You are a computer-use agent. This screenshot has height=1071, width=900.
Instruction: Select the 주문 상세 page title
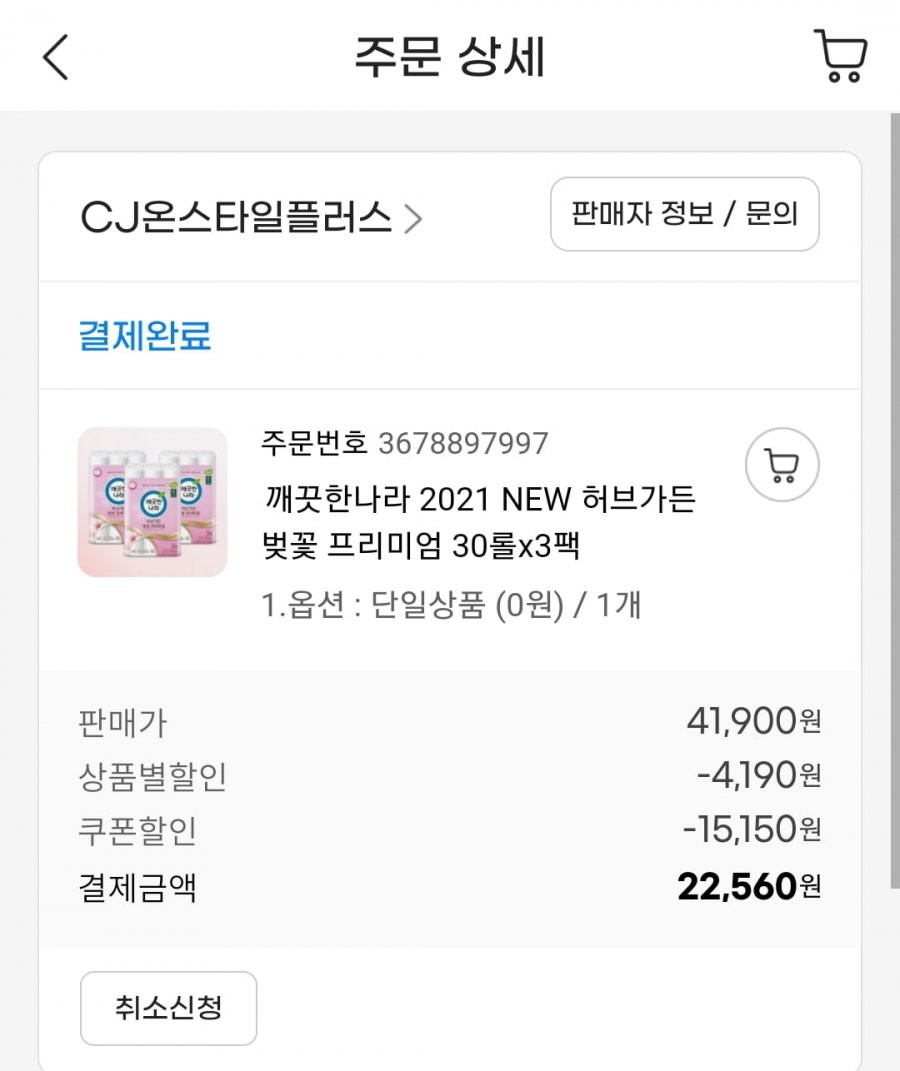(x=449, y=57)
